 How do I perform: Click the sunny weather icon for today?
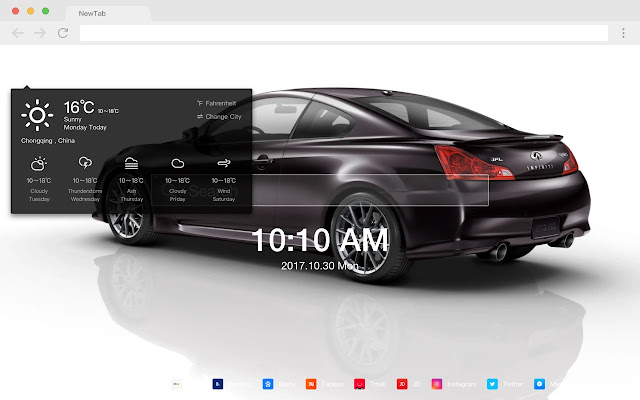[x=37, y=115]
